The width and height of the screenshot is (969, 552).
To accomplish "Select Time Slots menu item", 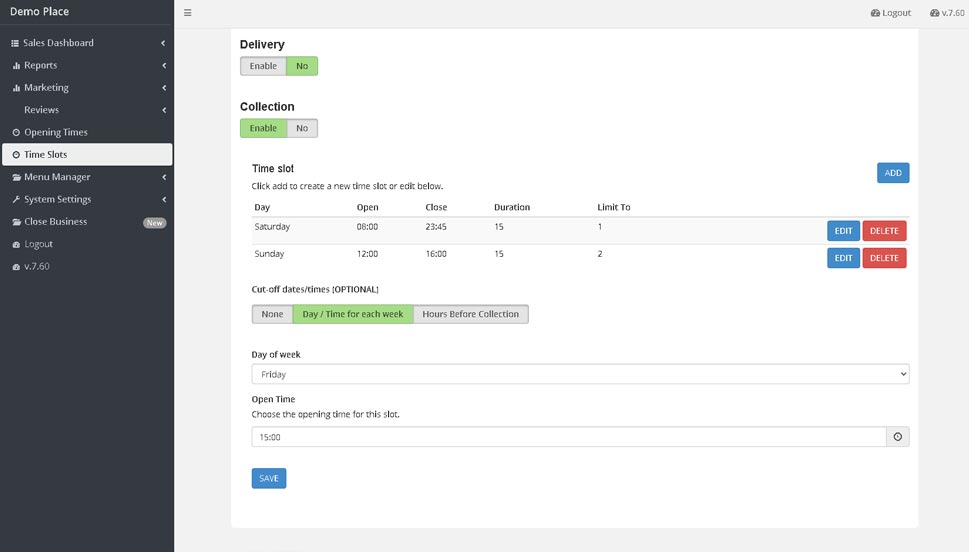I will point(87,155).
